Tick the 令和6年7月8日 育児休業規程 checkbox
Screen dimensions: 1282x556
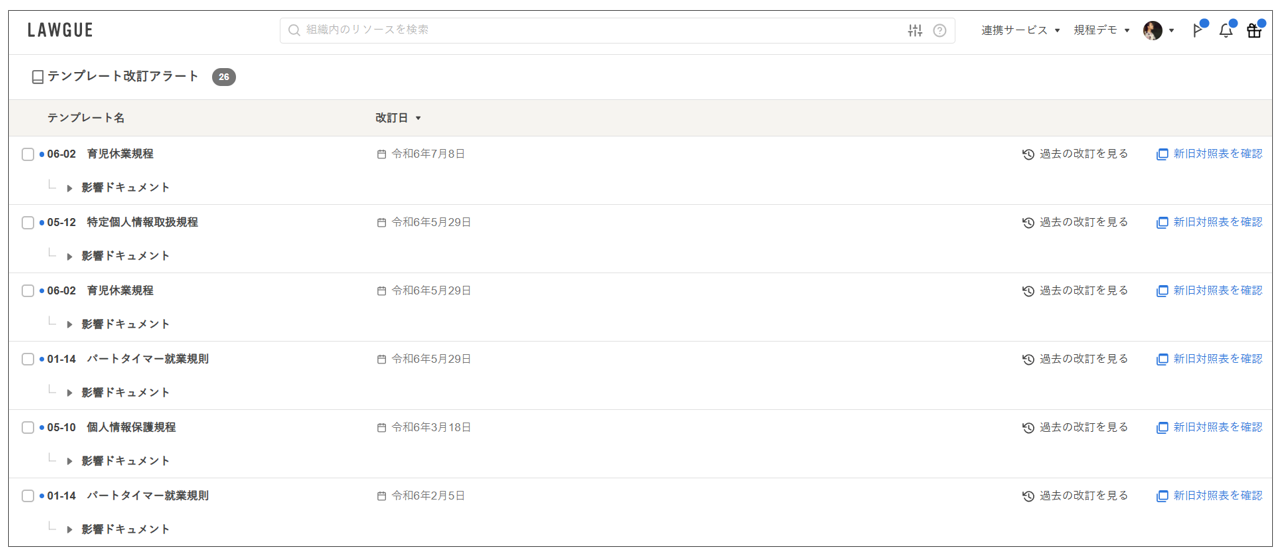(x=28, y=155)
